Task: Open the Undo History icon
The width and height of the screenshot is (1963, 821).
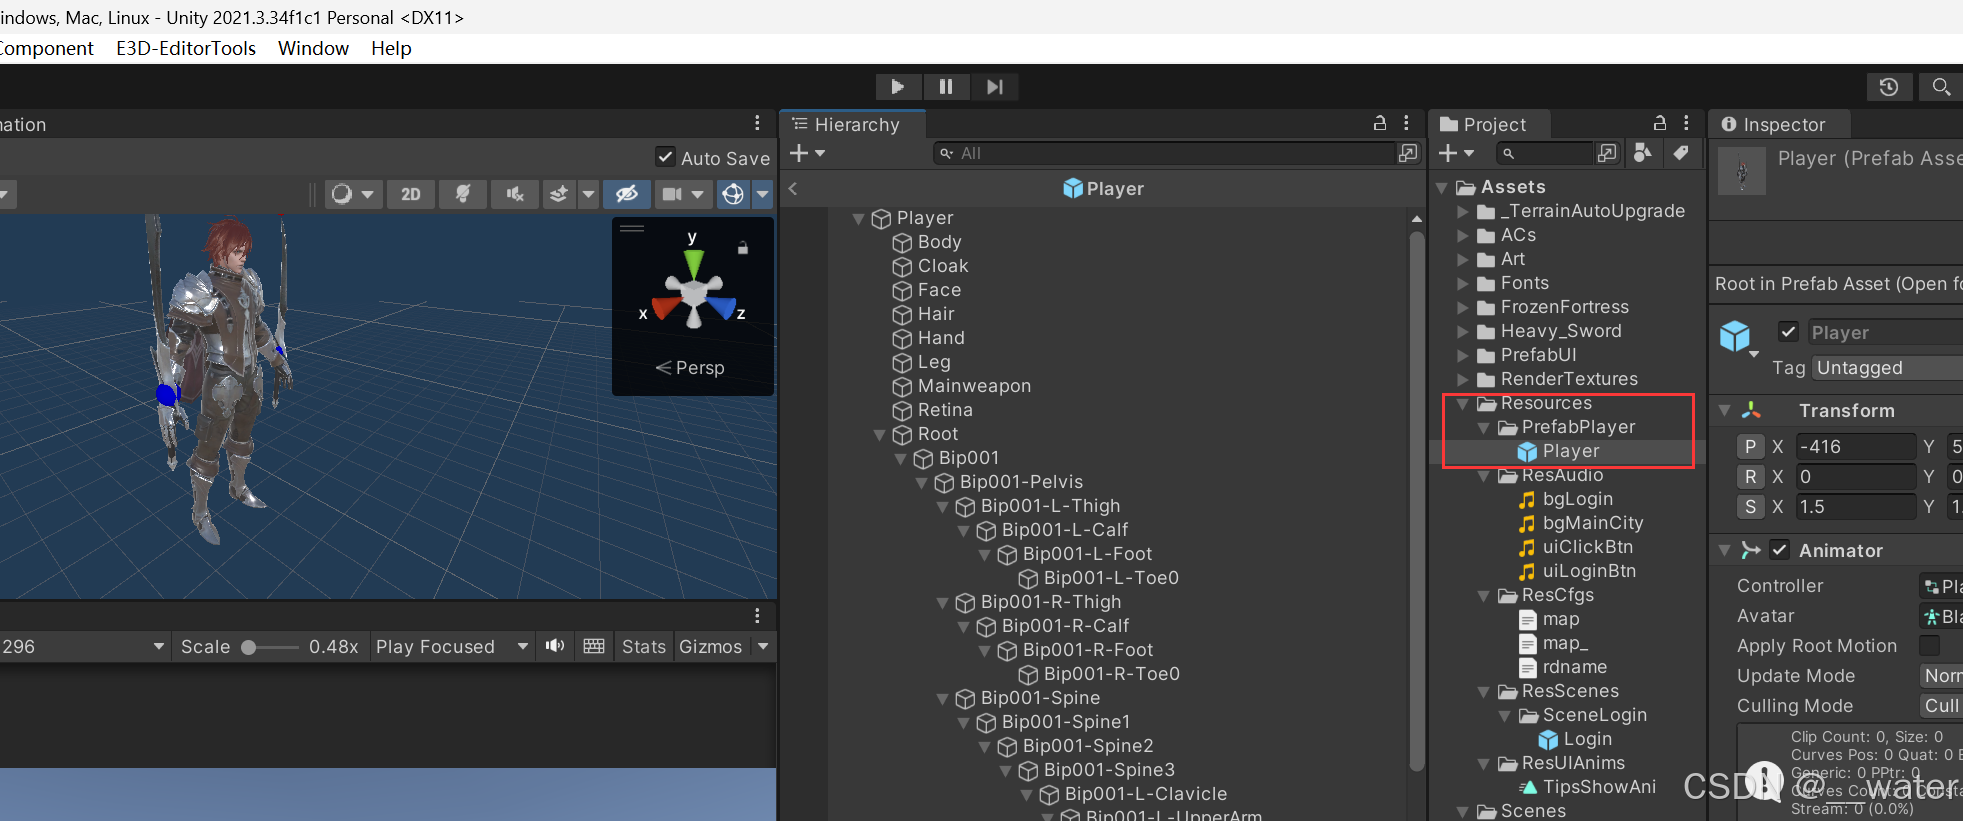Action: 1889,87
